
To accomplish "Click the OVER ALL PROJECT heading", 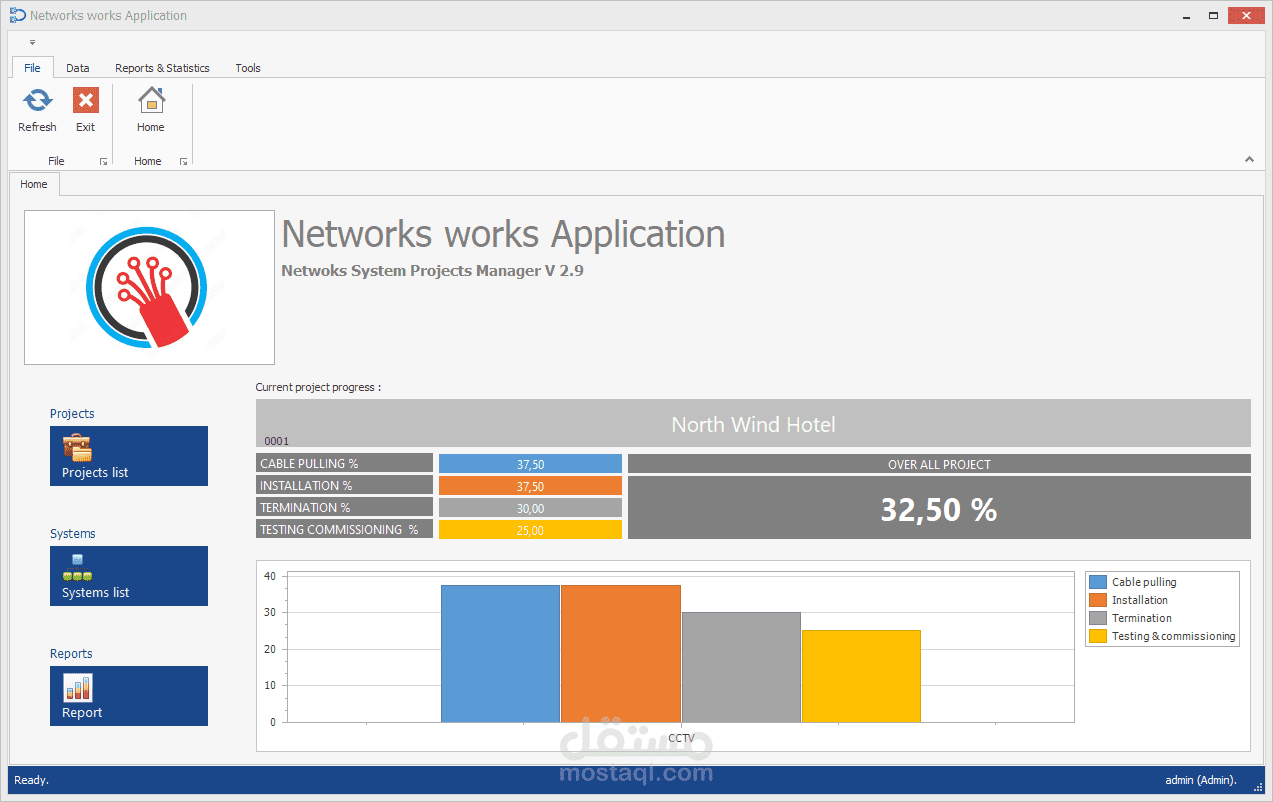I will coord(939,464).
